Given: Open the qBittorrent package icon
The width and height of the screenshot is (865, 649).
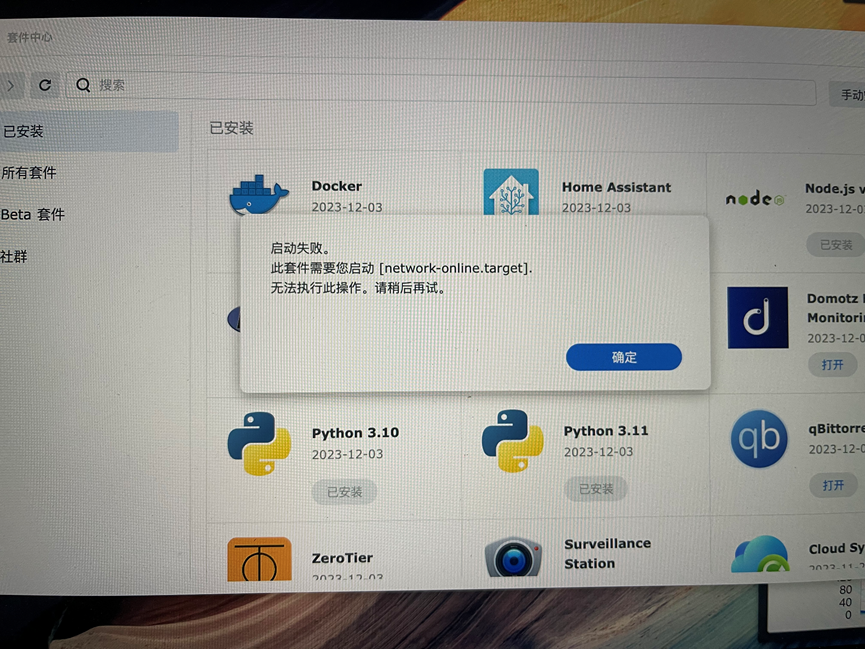Looking at the screenshot, I should point(758,440).
